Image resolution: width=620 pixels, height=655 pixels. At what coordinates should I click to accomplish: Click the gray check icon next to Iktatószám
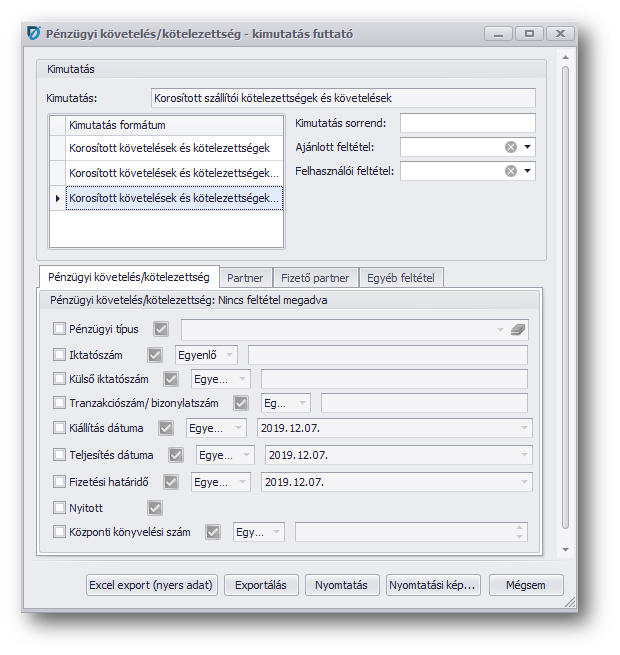(x=155, y=354)
